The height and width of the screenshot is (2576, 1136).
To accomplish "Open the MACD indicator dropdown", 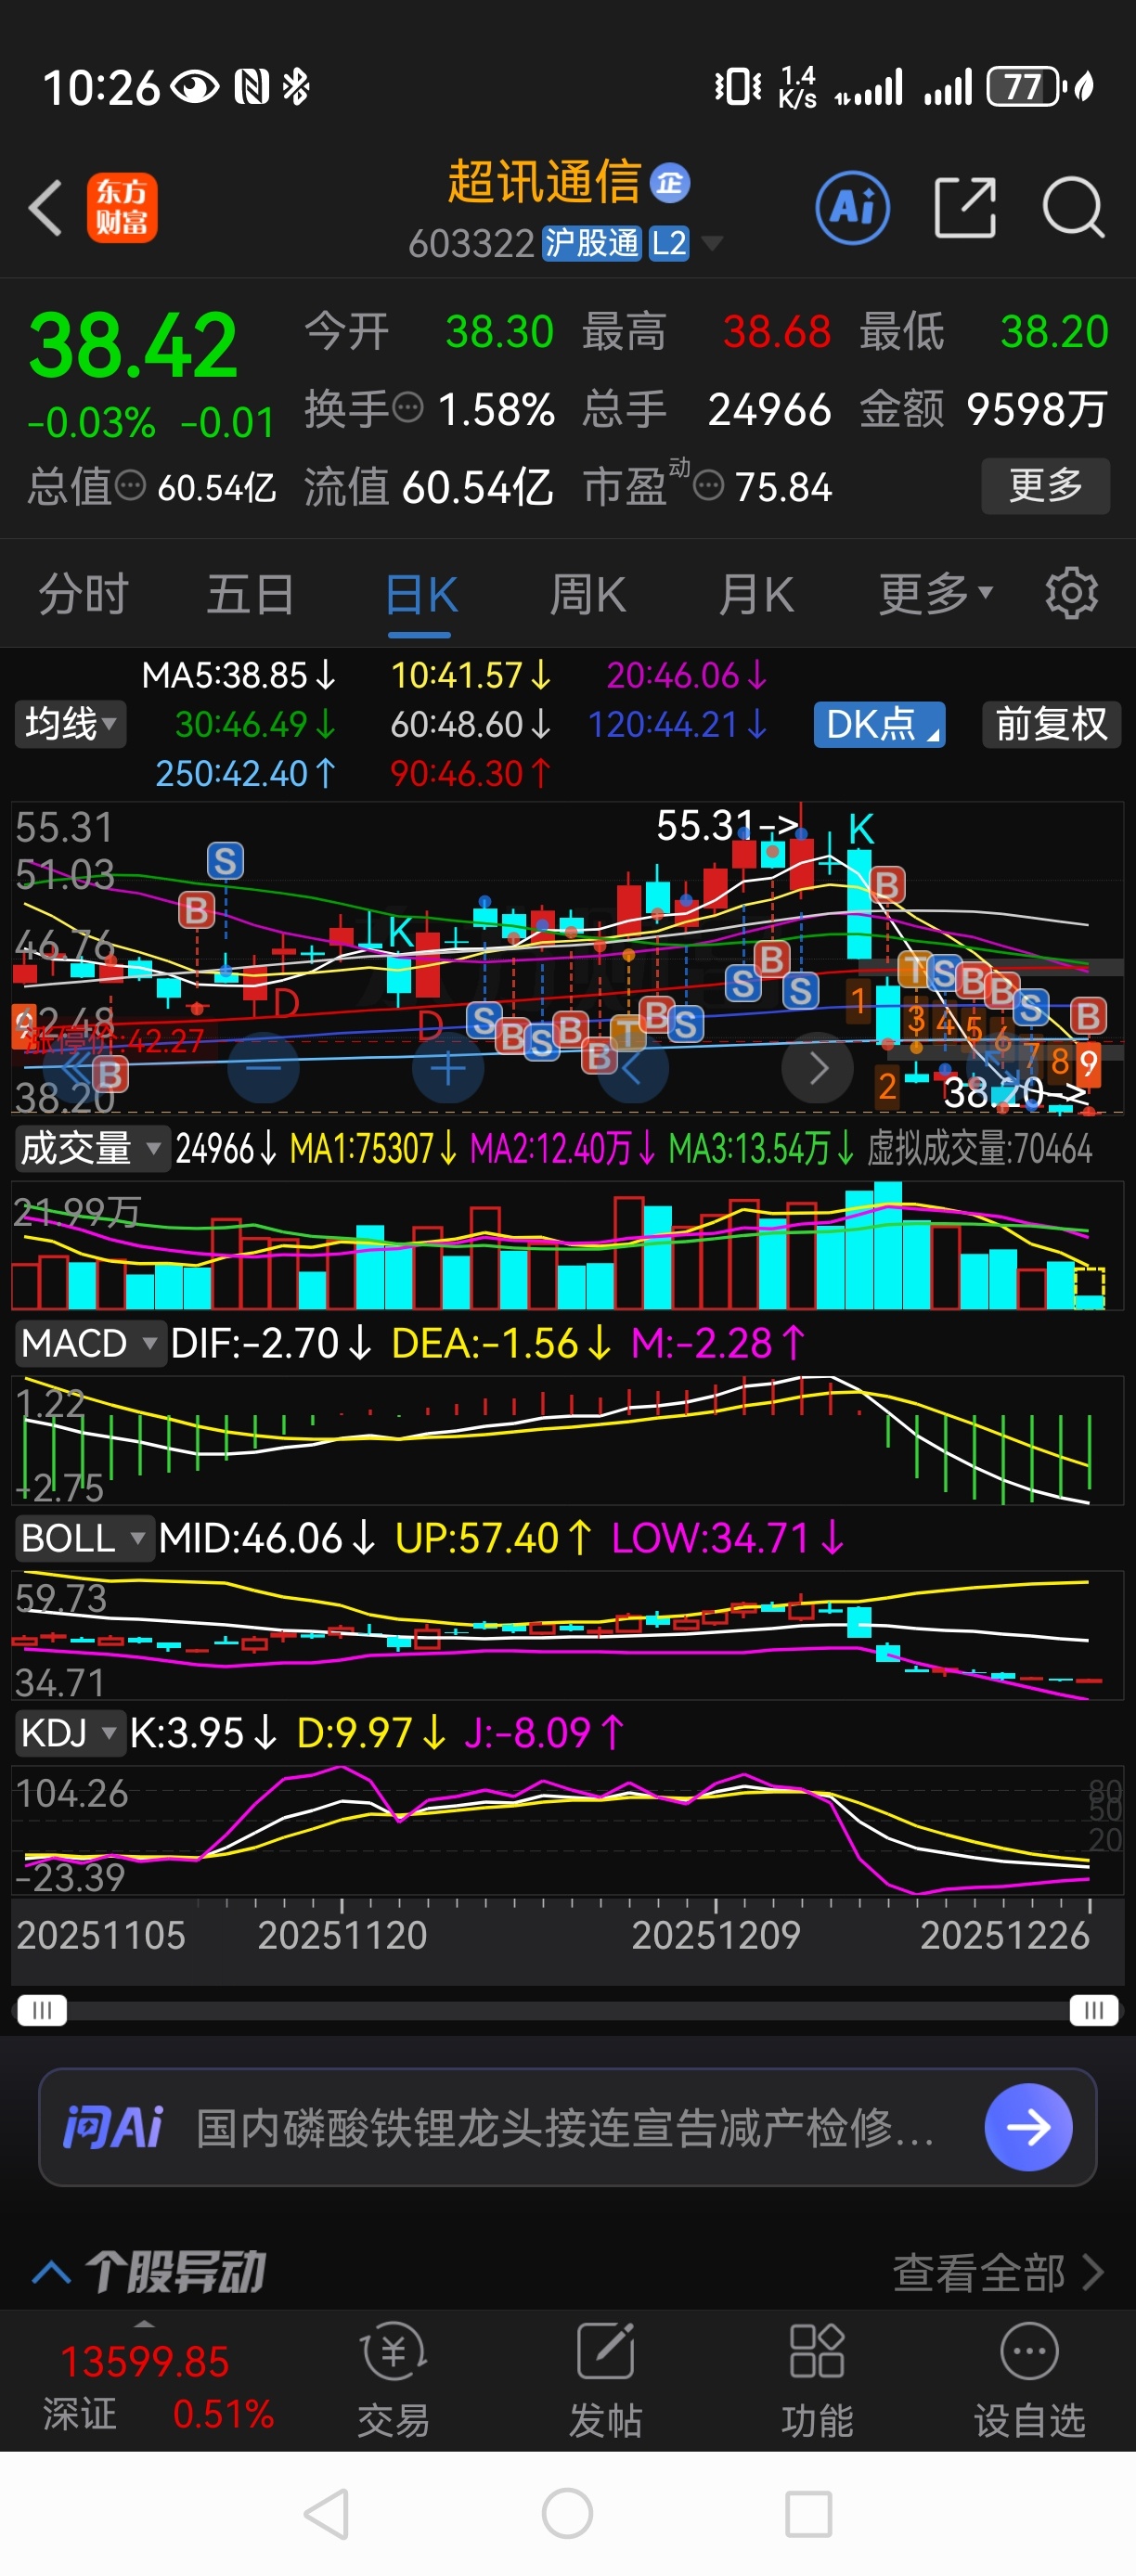I will (90, 1343).
